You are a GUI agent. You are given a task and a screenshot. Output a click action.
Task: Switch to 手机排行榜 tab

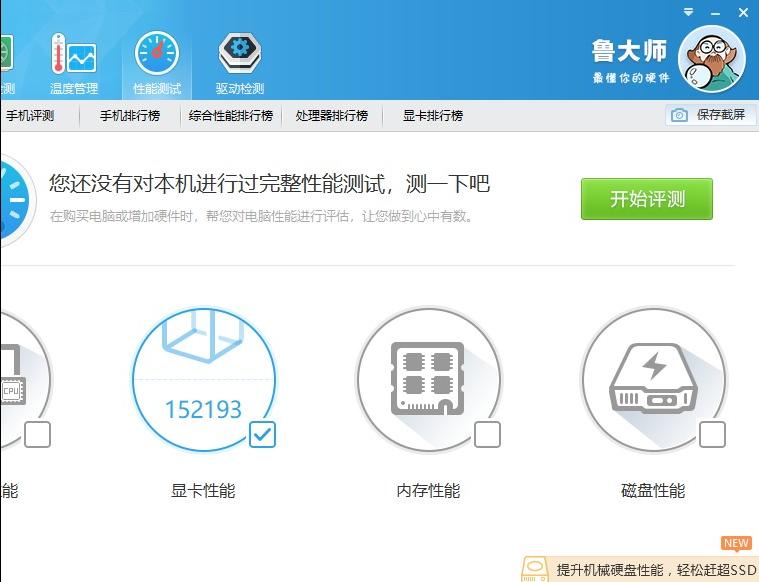coord(130,116)
